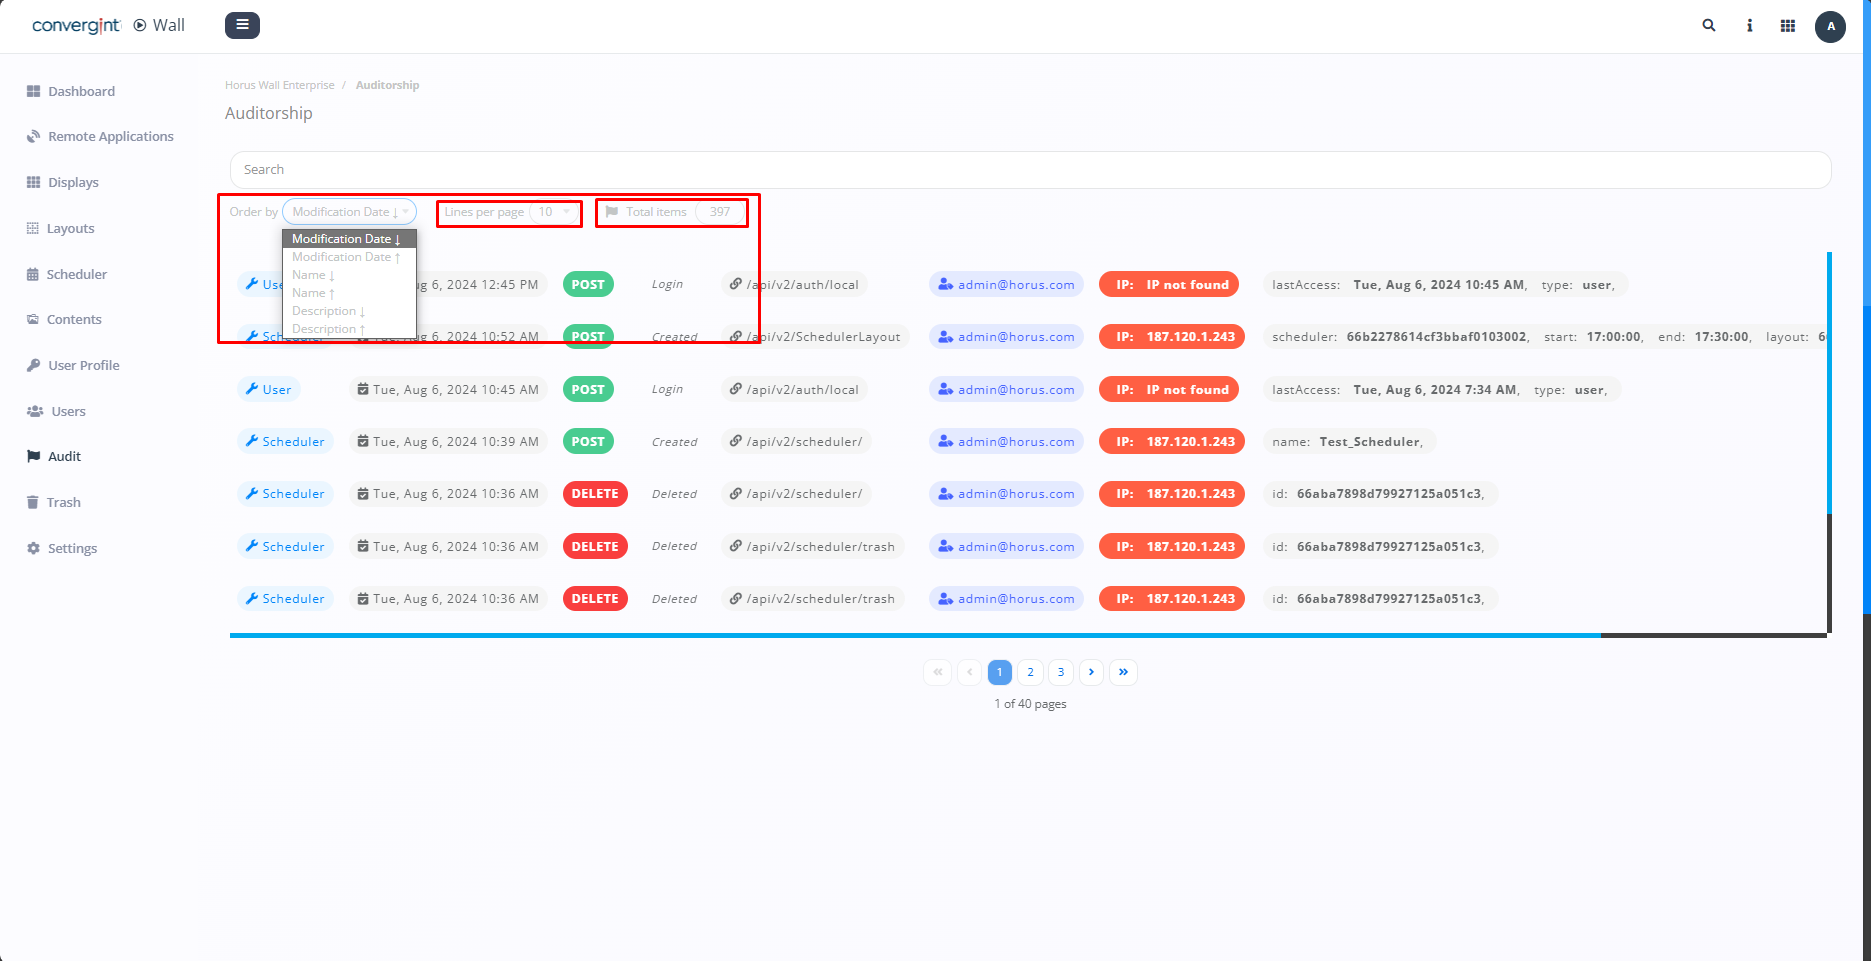
Task: Jump to the last page button
Action: (1123, 672)
